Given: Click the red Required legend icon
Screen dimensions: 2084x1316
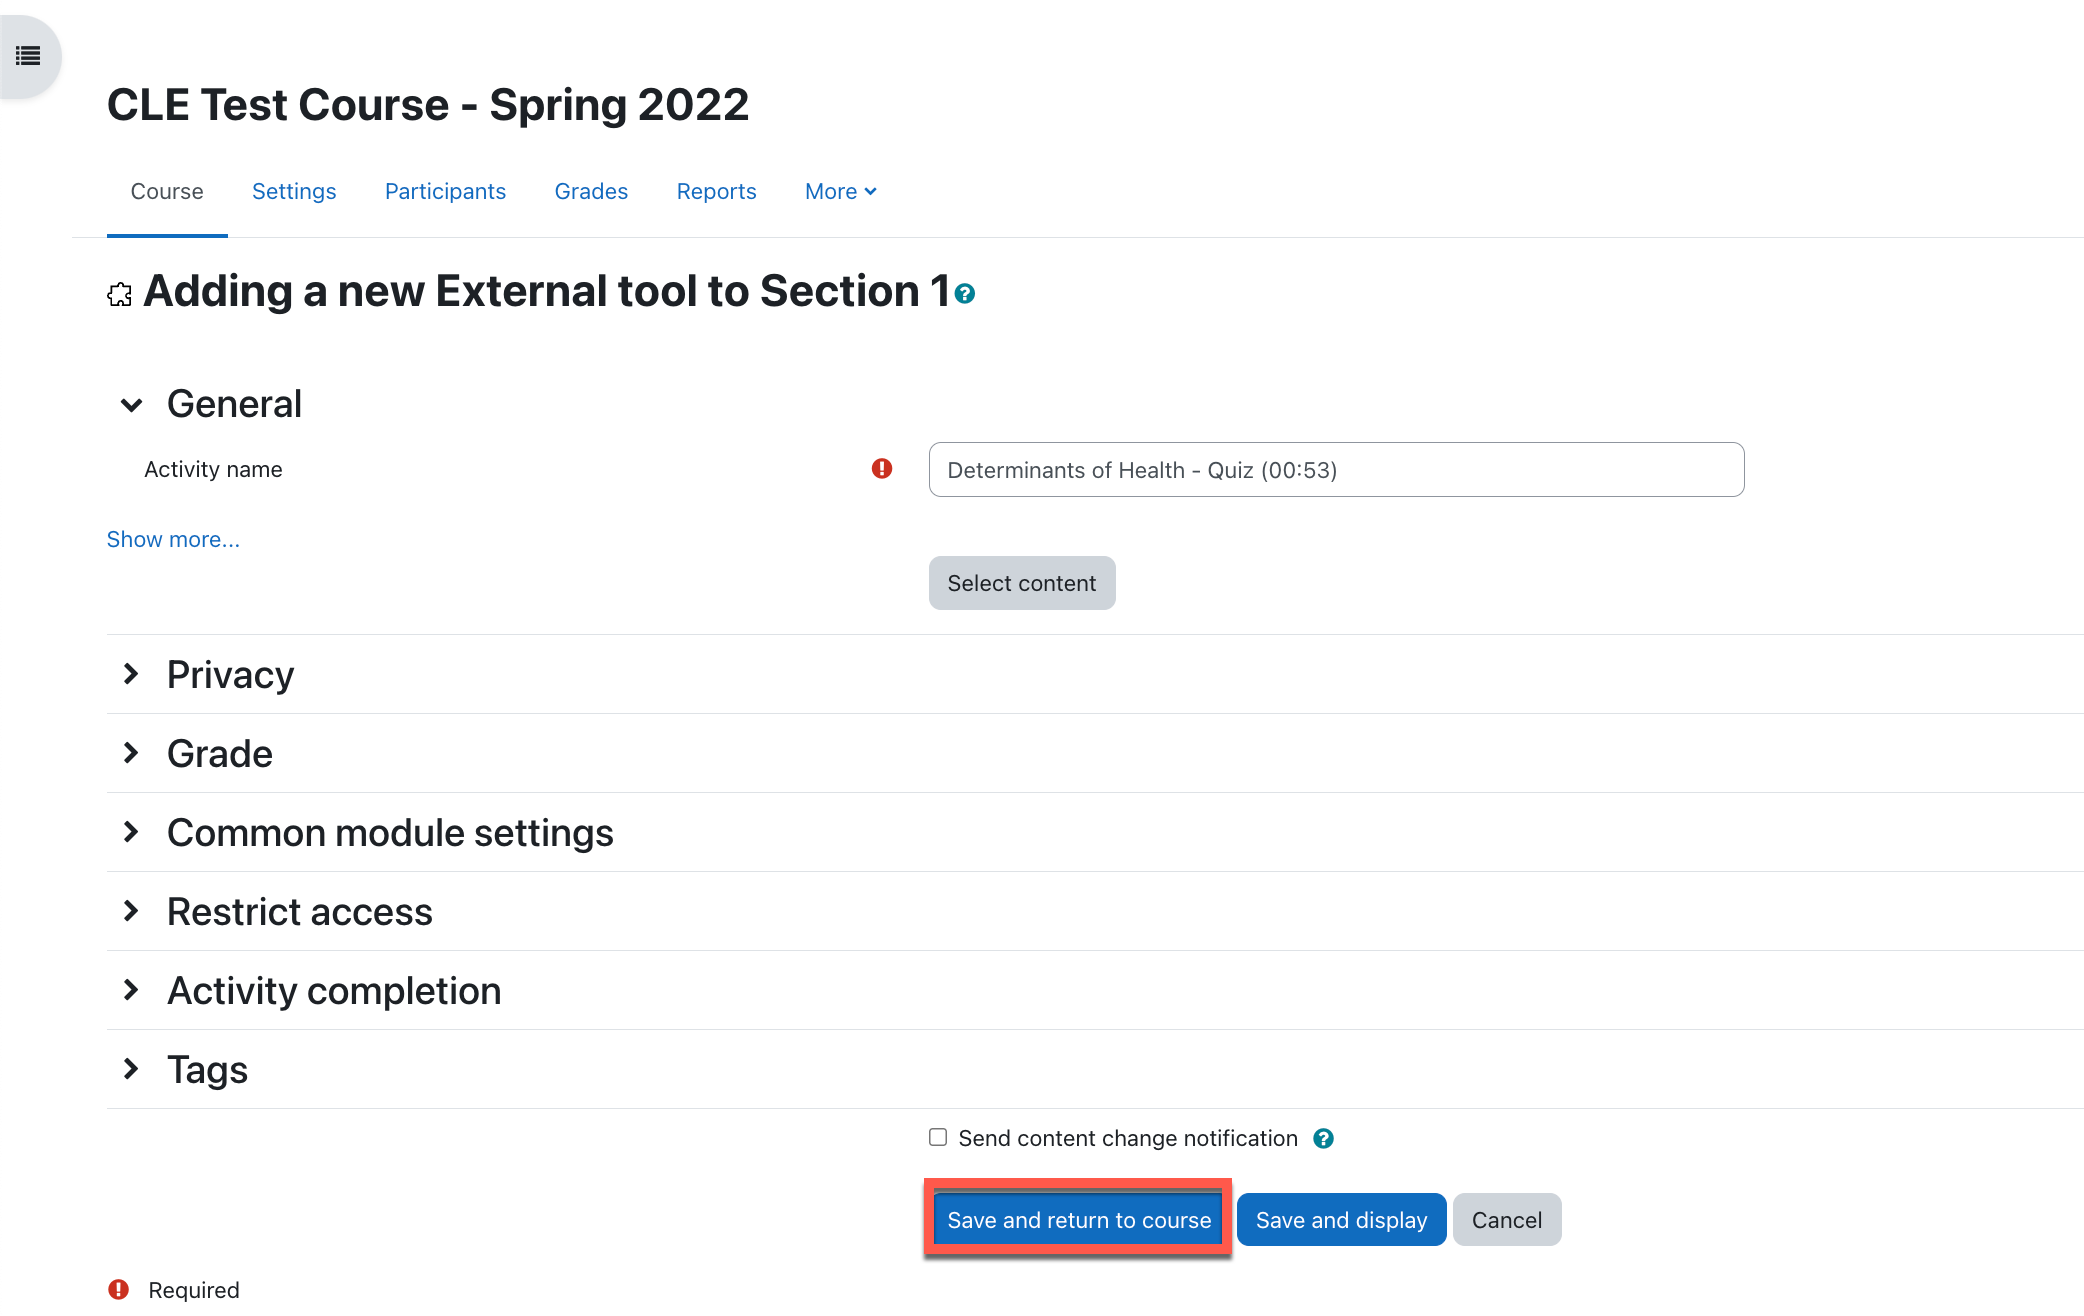Looking at the screenshot, I should [119, 1290].
